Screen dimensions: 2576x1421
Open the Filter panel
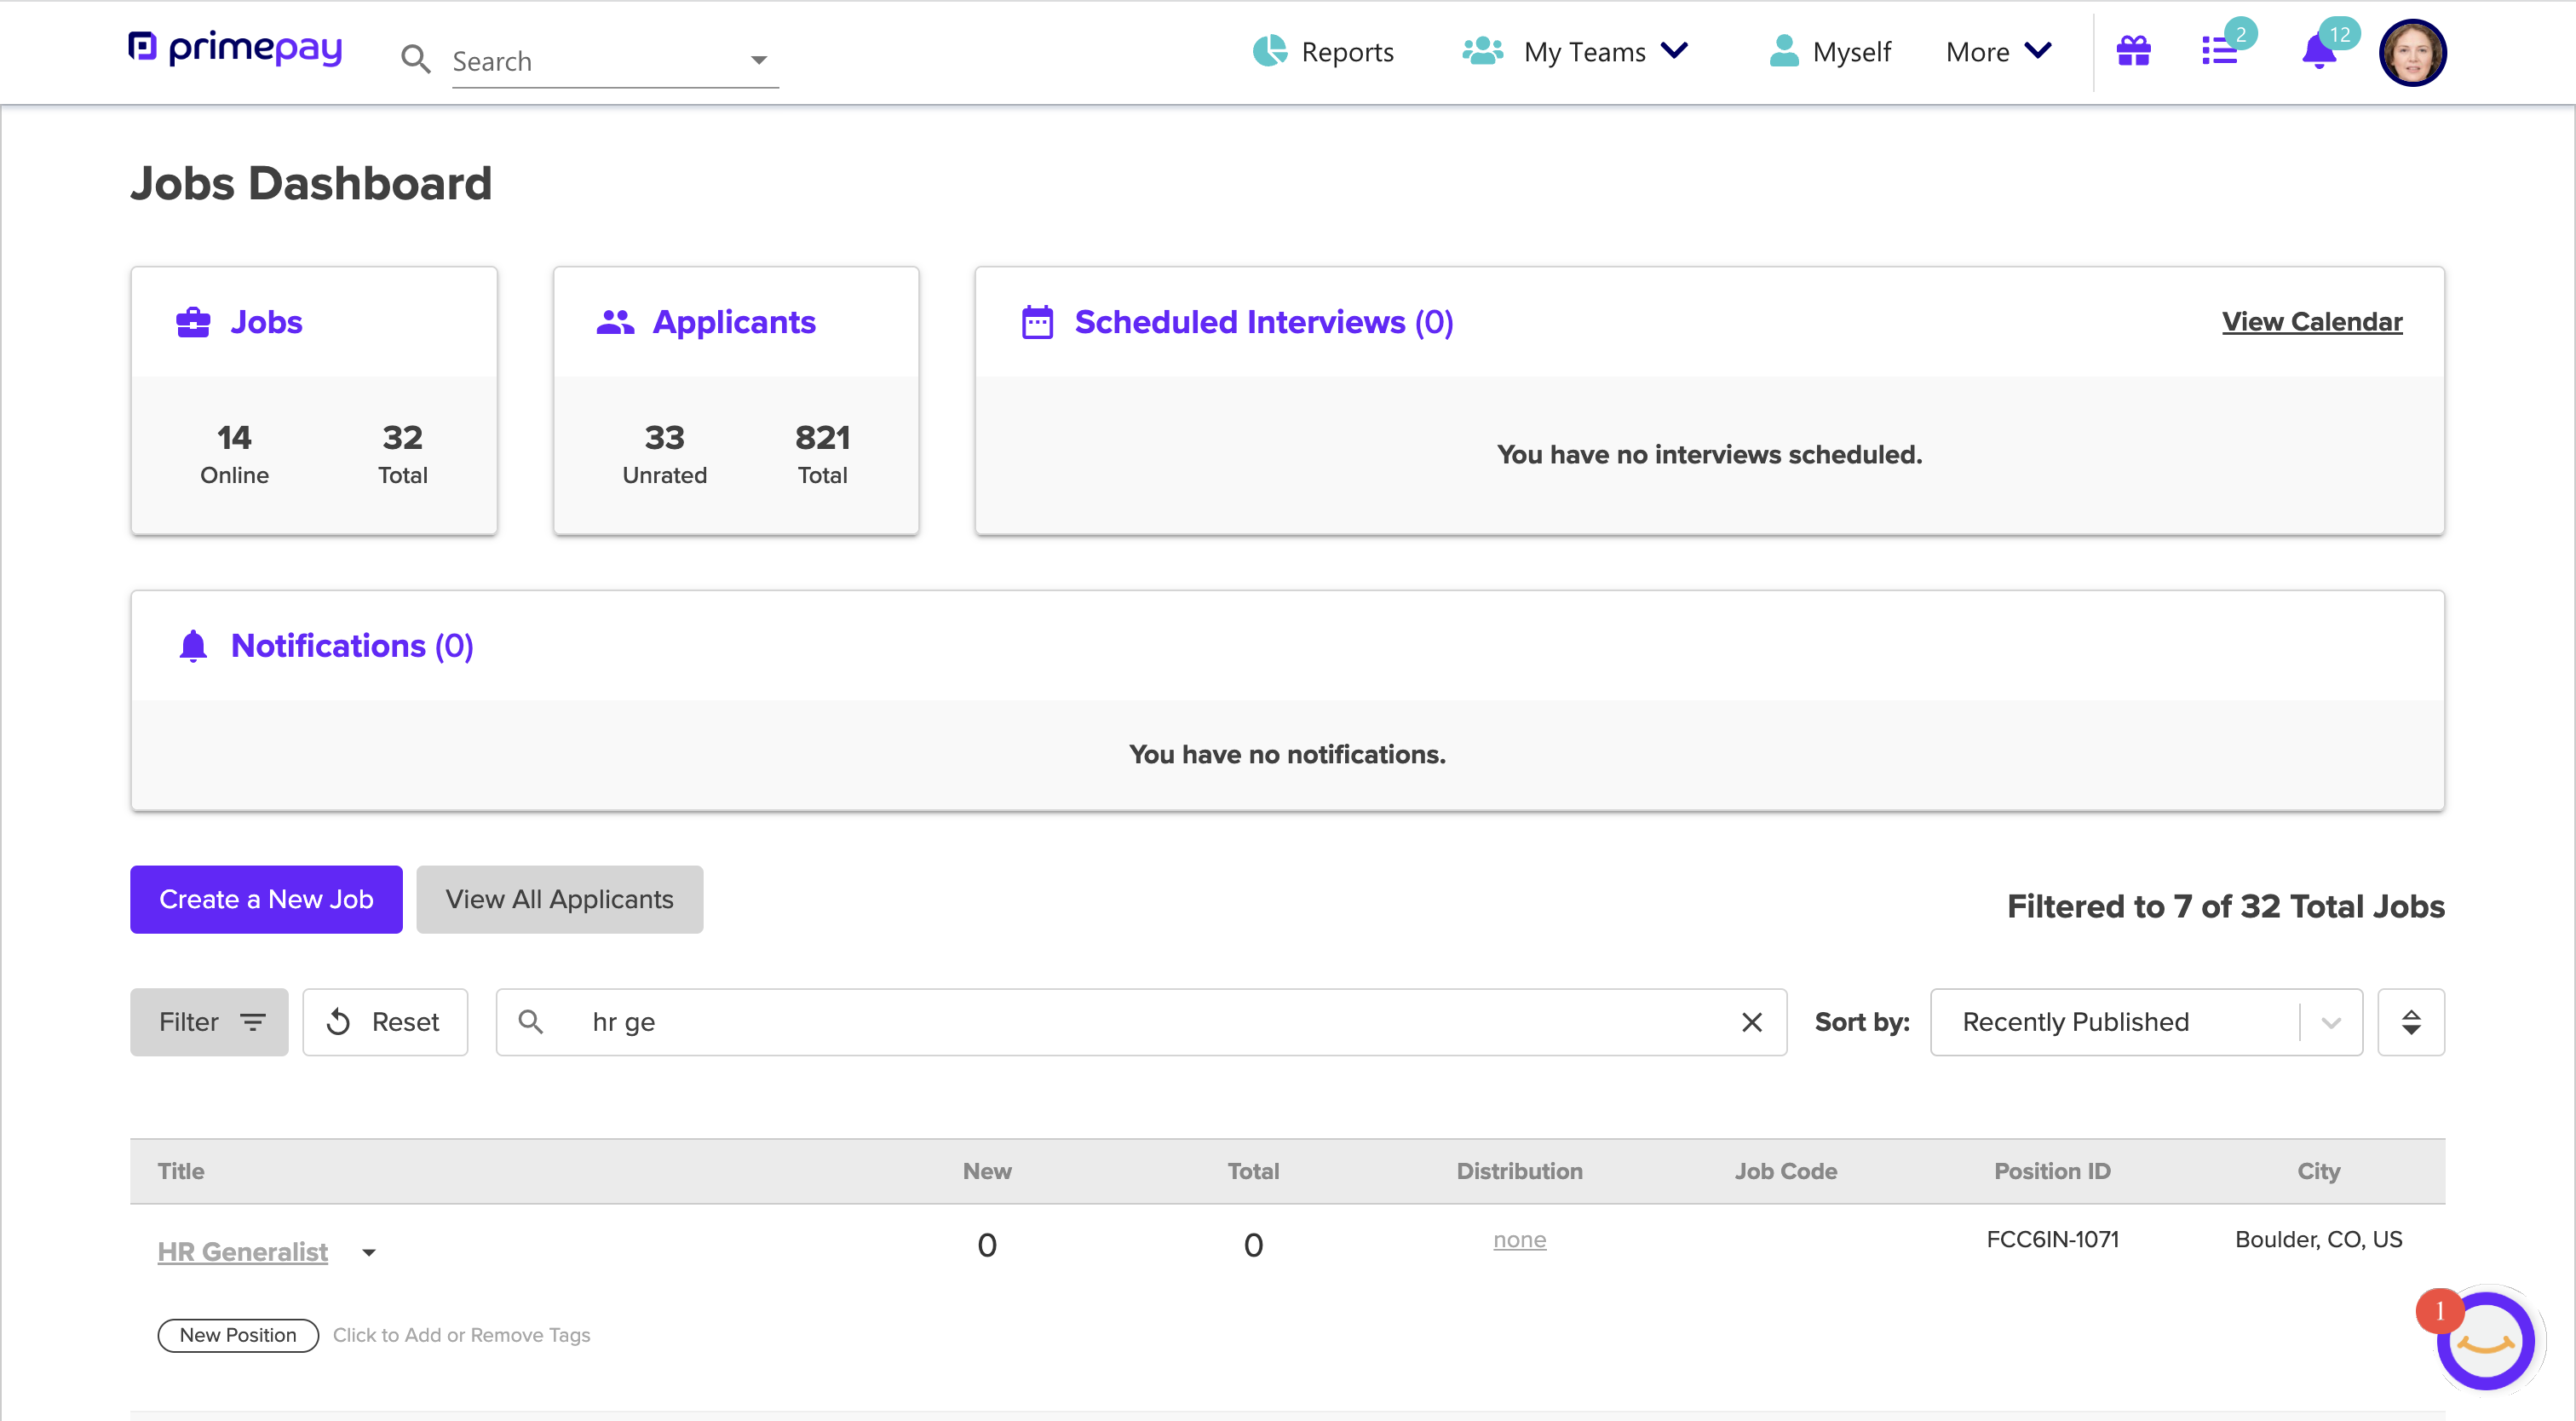pos(208,1021)
